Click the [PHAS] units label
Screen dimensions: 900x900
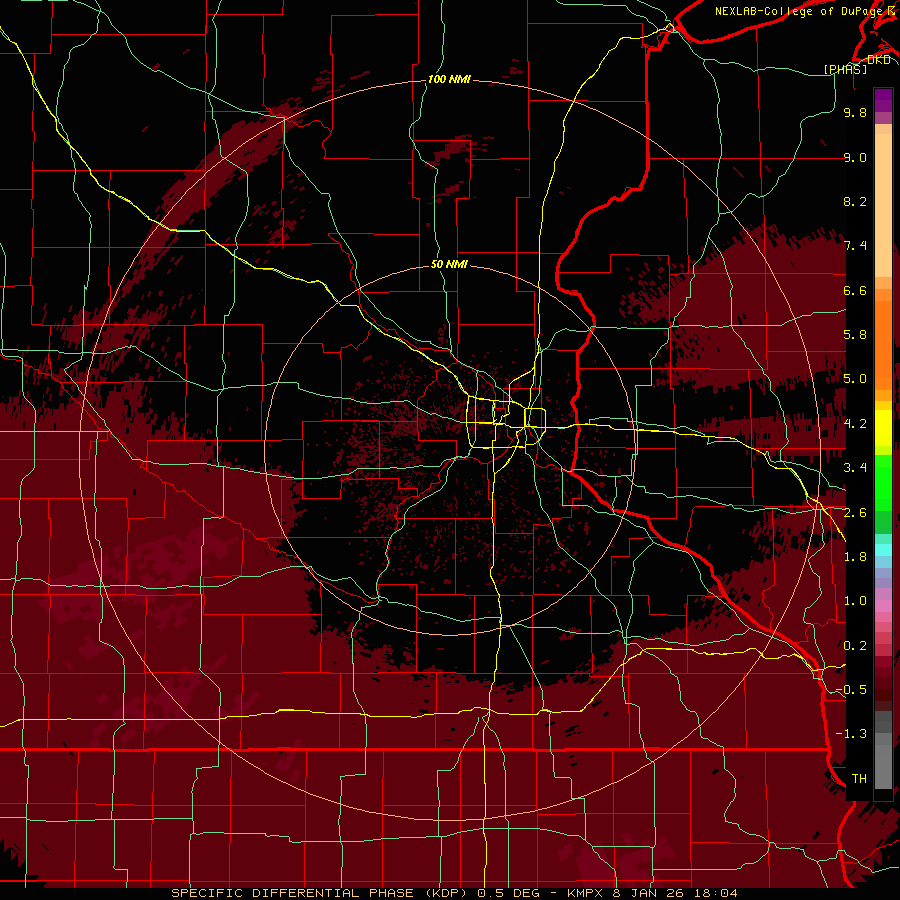[x=845, y=69]
